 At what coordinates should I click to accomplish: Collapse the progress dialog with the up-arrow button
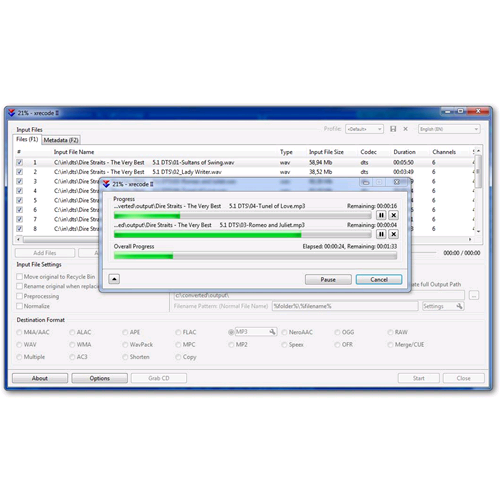click(114, 279)
